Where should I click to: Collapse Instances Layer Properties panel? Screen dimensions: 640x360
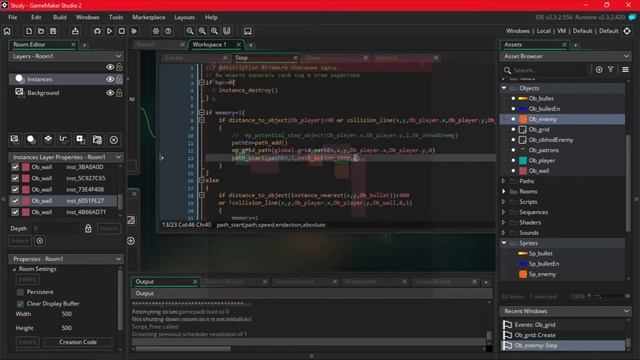[x=118, y=157]
